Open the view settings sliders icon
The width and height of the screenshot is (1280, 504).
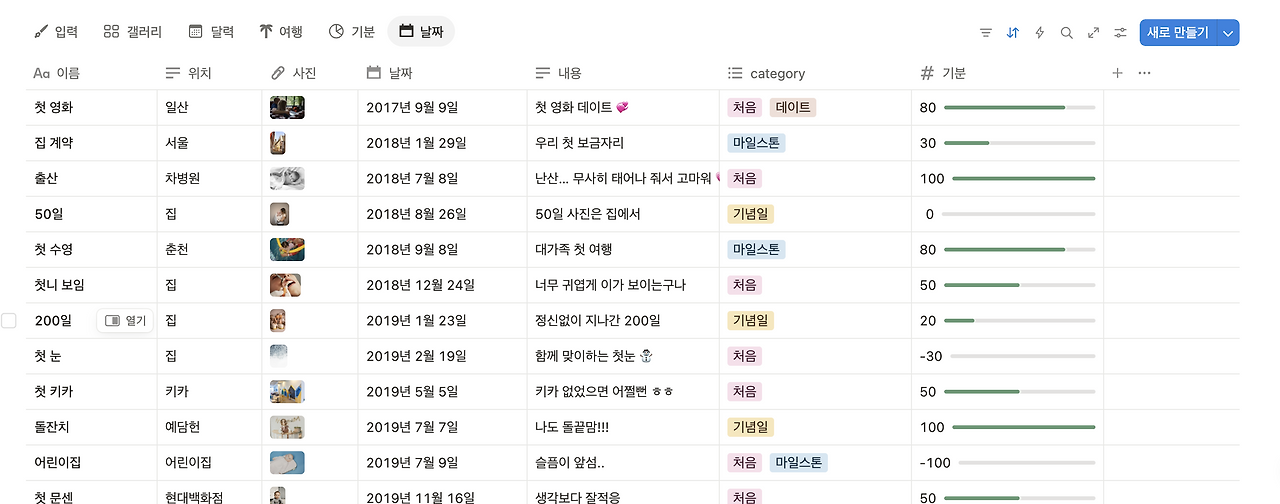[1121, 32]
